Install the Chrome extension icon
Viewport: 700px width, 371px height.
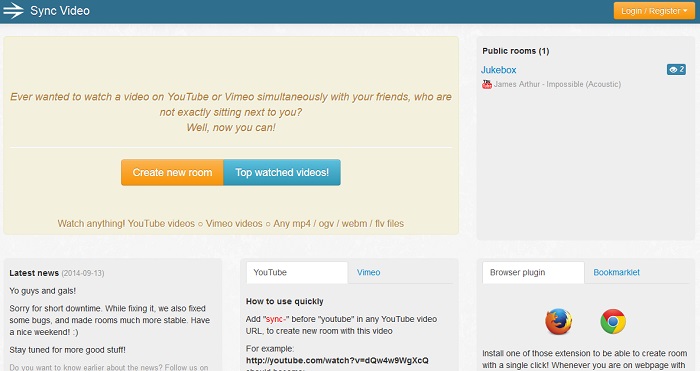(x=613, y=321)
